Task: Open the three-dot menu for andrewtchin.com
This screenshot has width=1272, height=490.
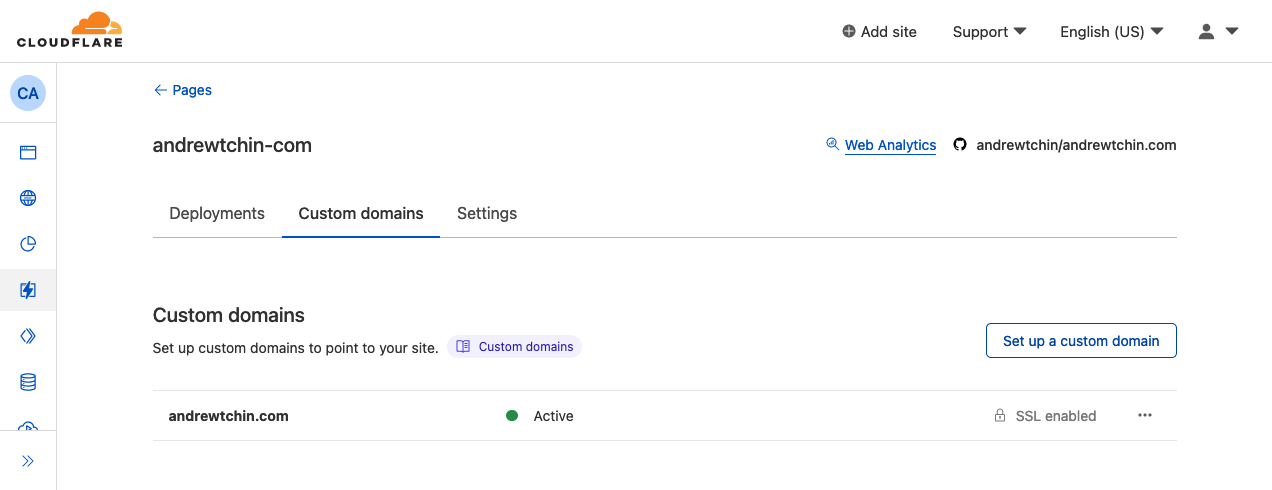Action: pos(1145,415)
